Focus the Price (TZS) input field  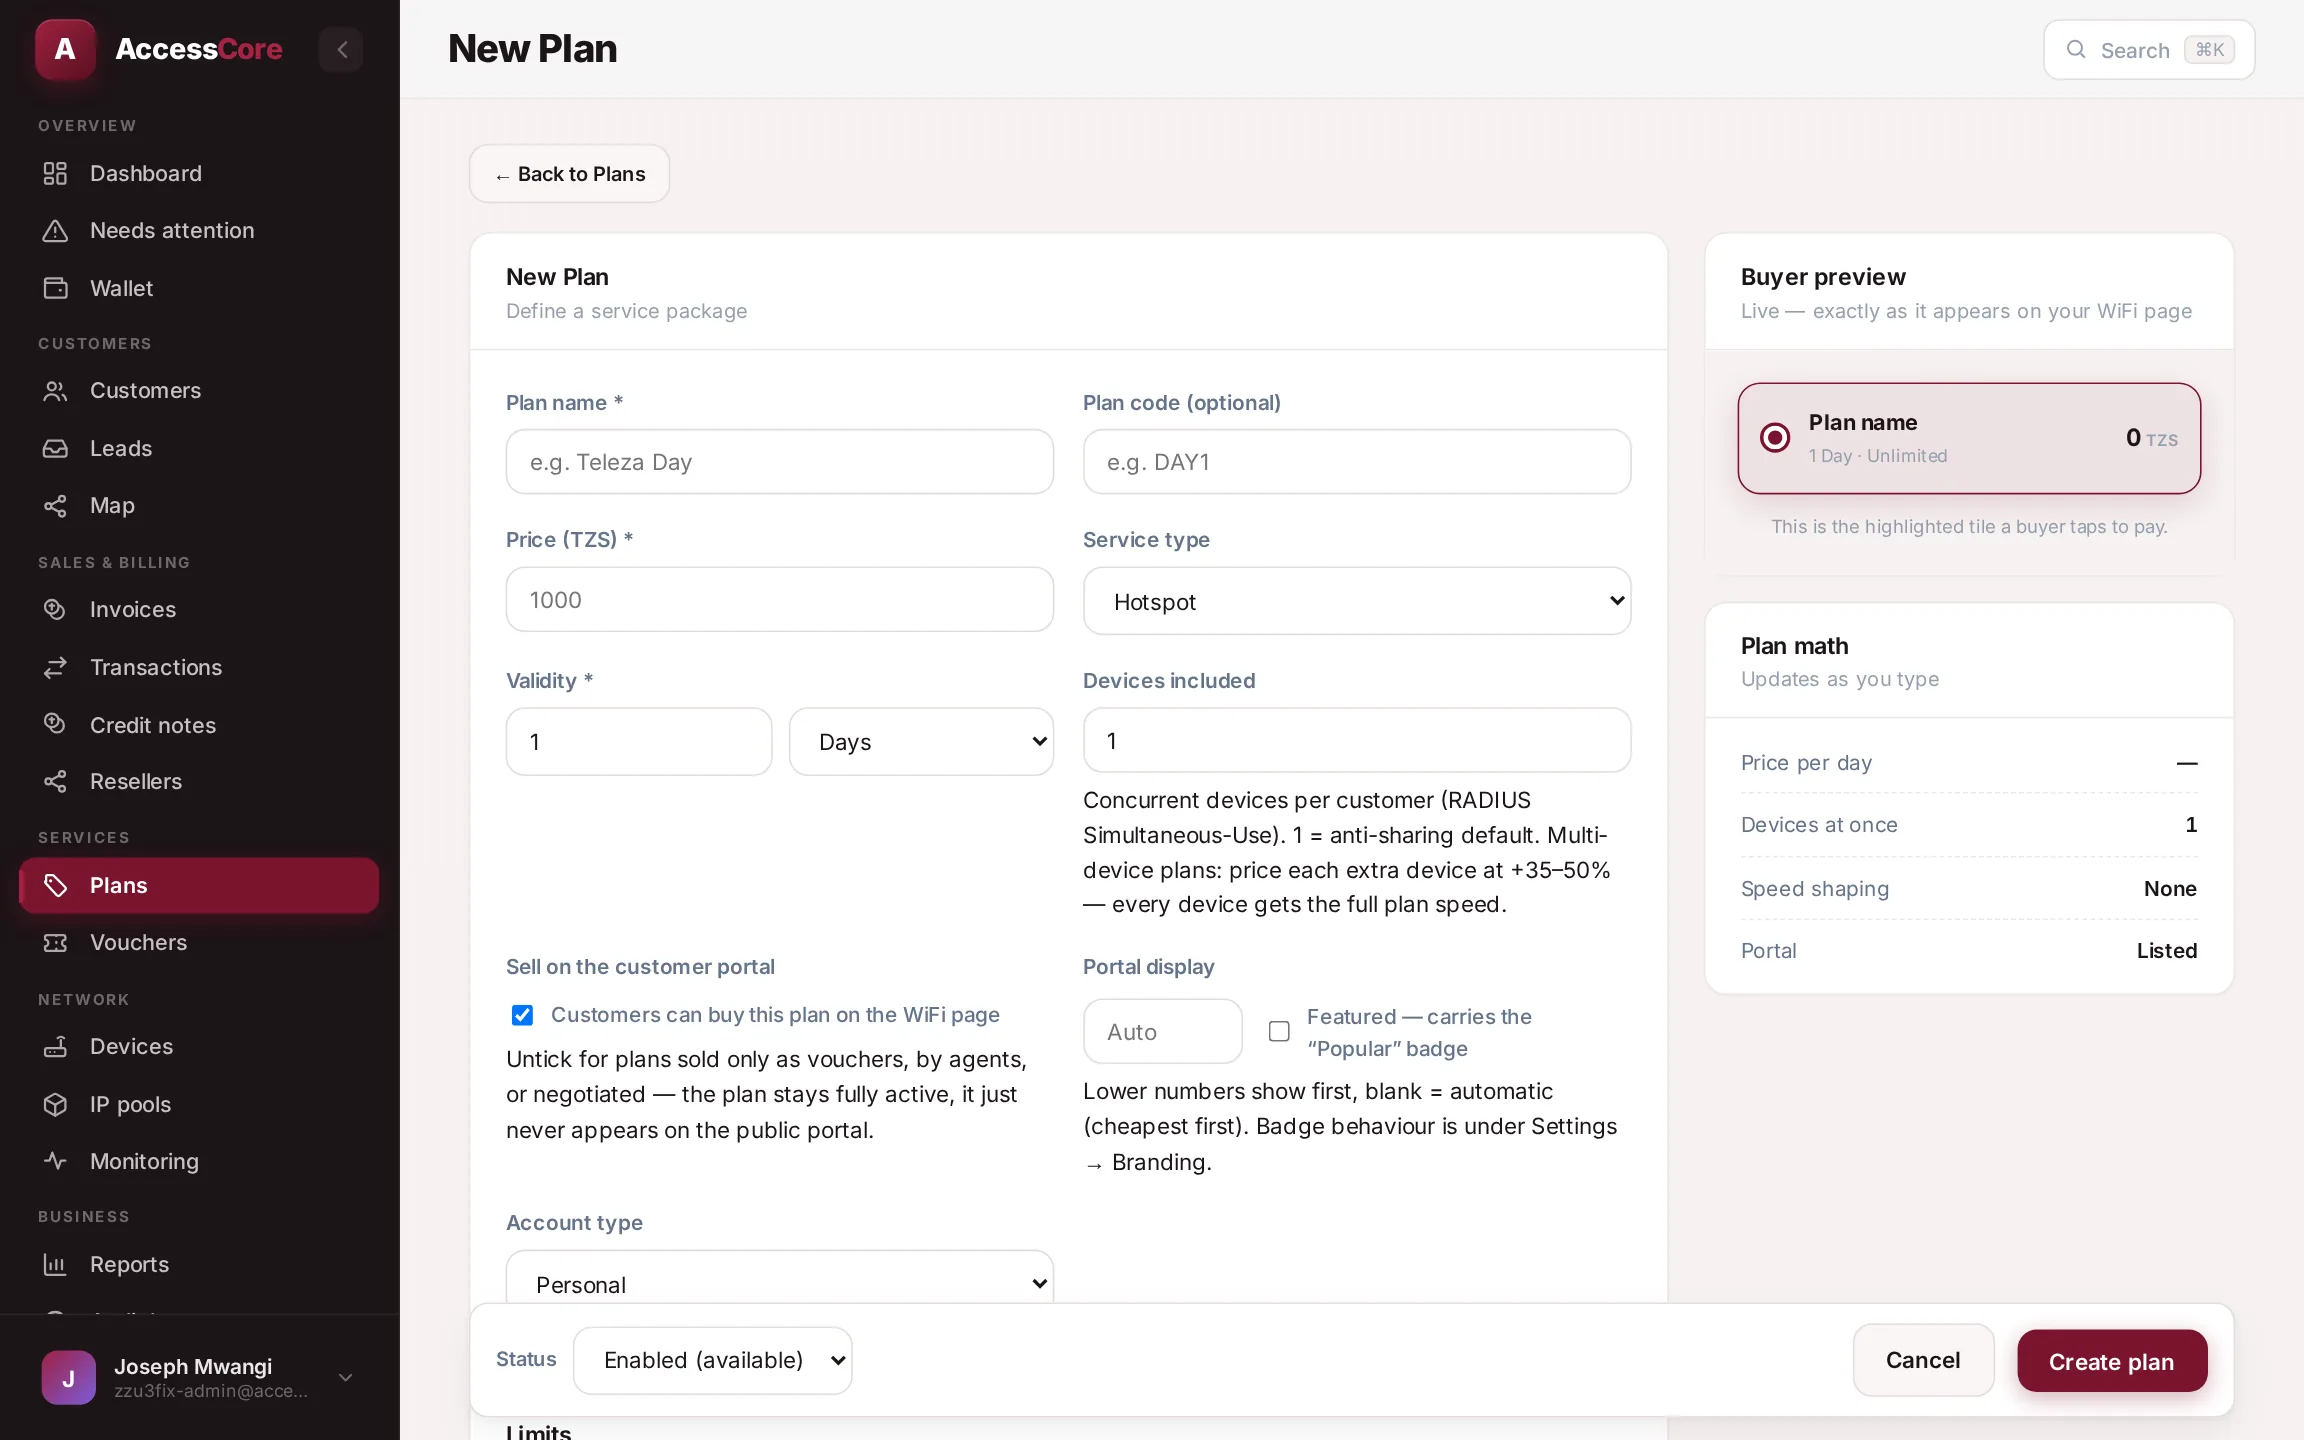pos(780,600)
